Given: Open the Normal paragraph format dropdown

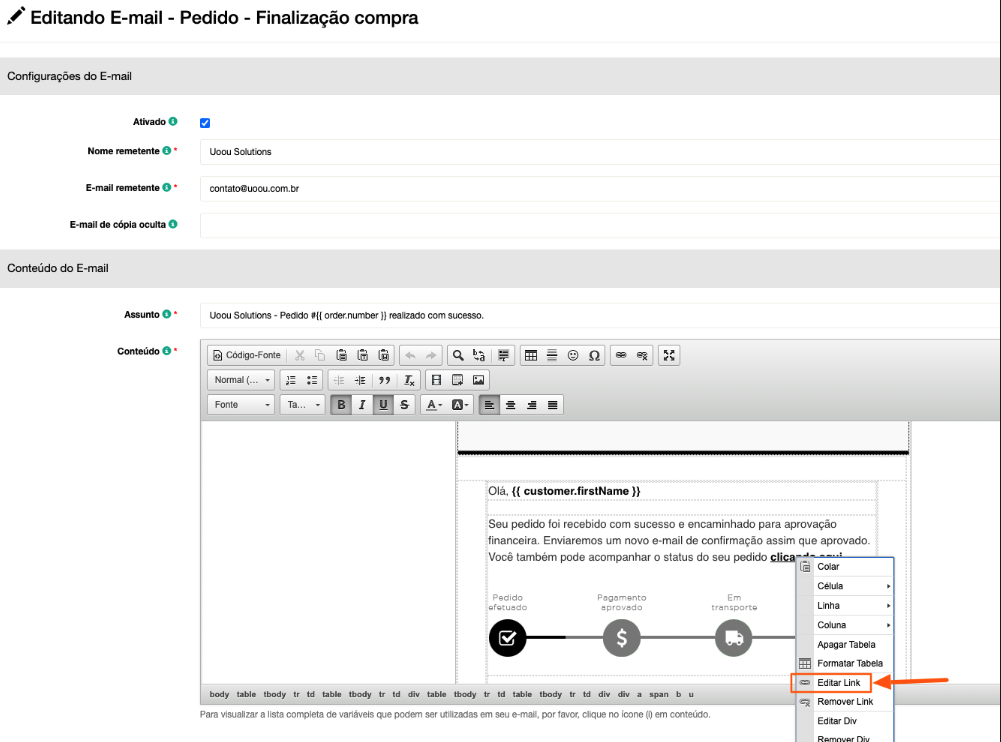Looking at the screenshot, I should tap(241, 380).
